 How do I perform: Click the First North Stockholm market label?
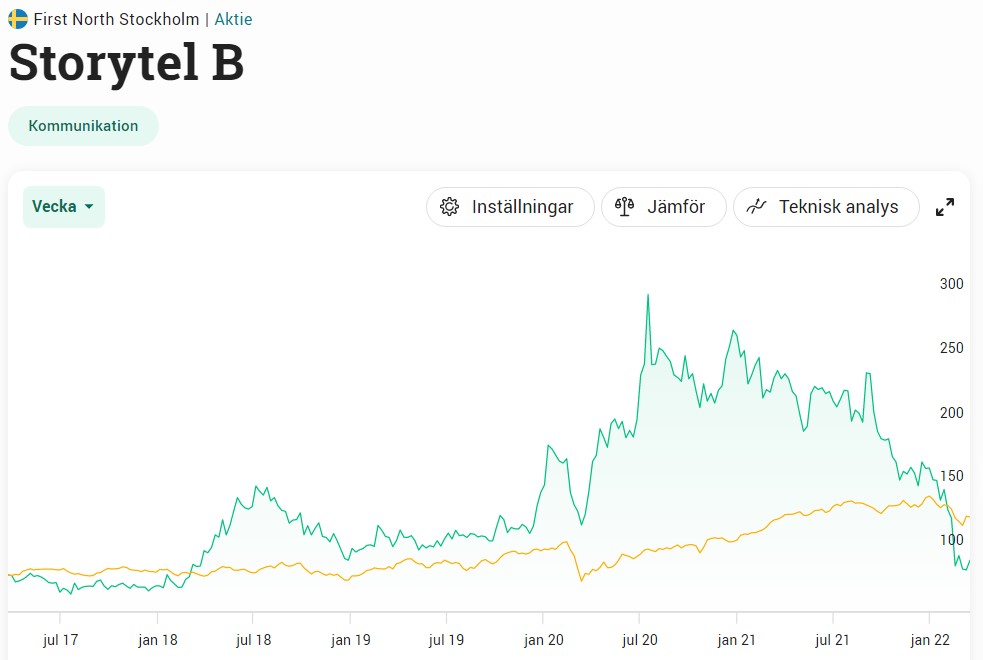tap(116, 19)
